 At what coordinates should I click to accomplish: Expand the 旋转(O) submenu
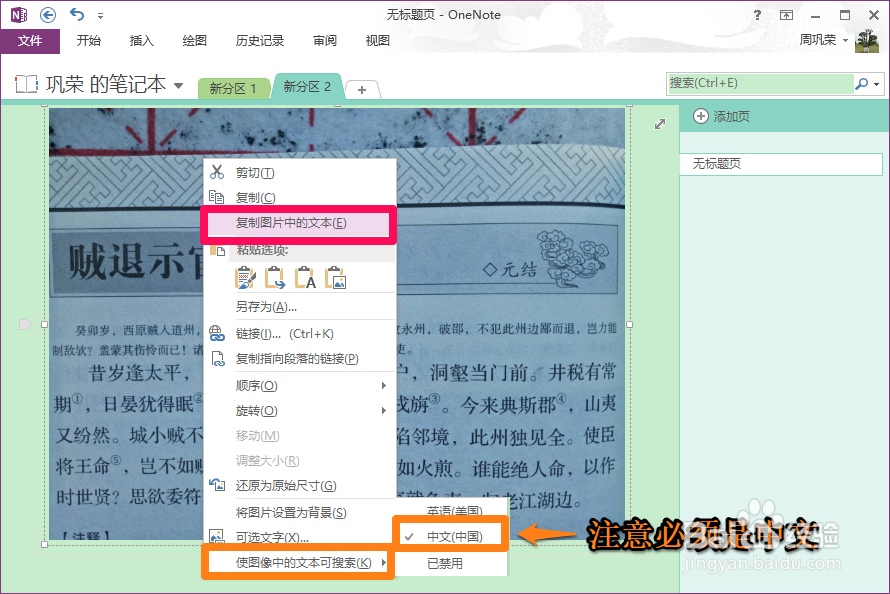299,411
